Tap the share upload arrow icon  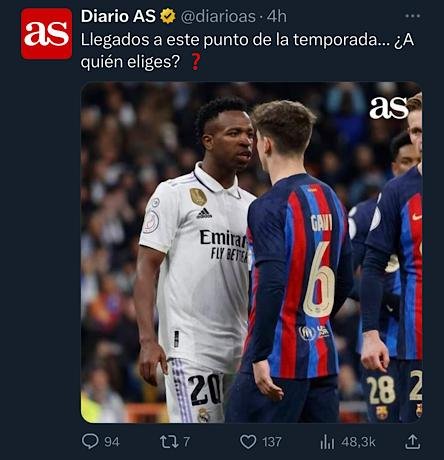point(412,441)
